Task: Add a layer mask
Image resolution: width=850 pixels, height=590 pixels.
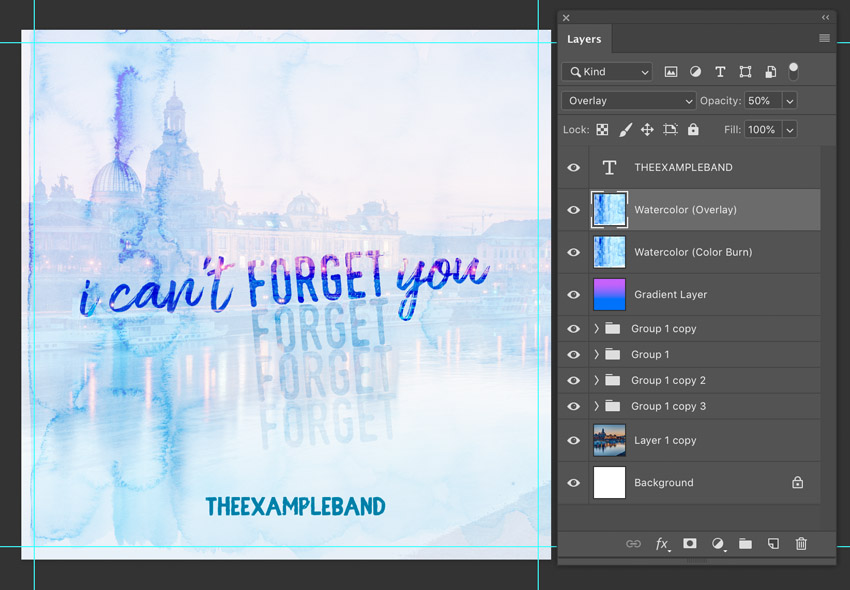Action: click(x=690, y=543)
